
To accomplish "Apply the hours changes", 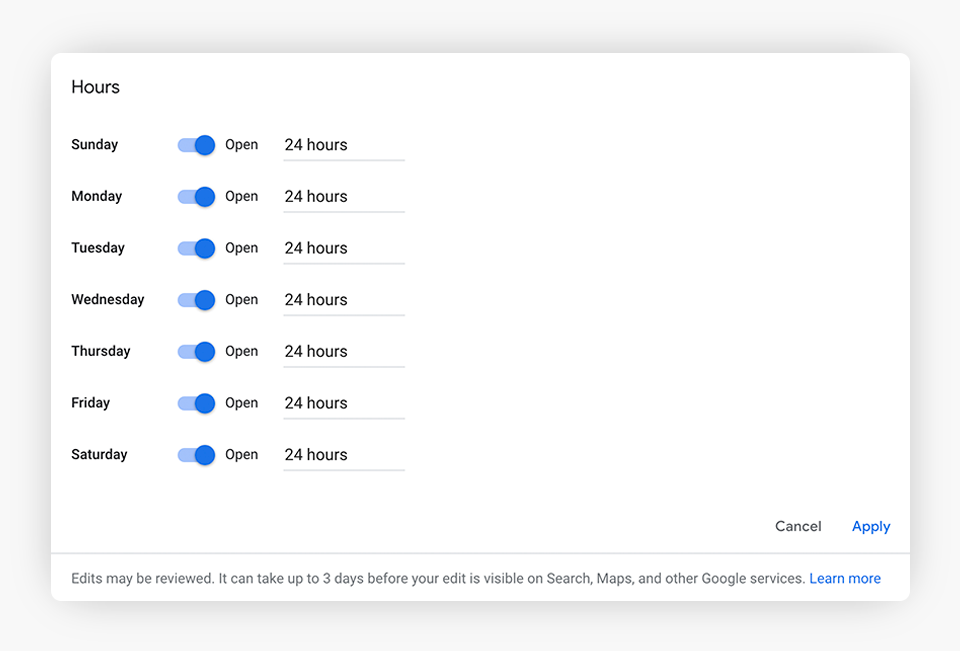I will 871,526.
